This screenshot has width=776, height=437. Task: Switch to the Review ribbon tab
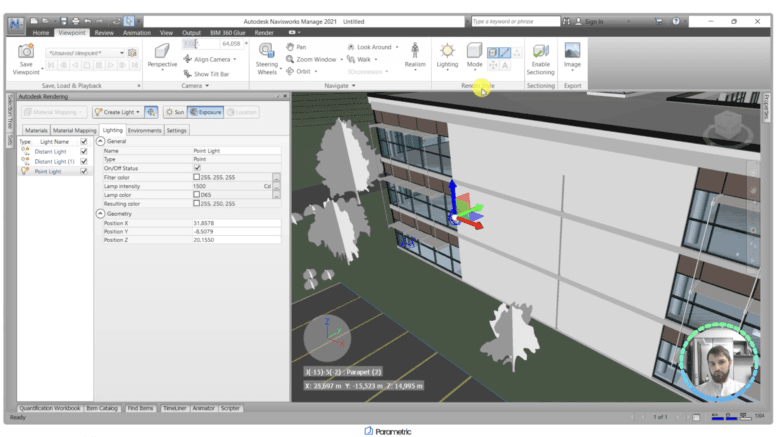click(x=104, y=33)
